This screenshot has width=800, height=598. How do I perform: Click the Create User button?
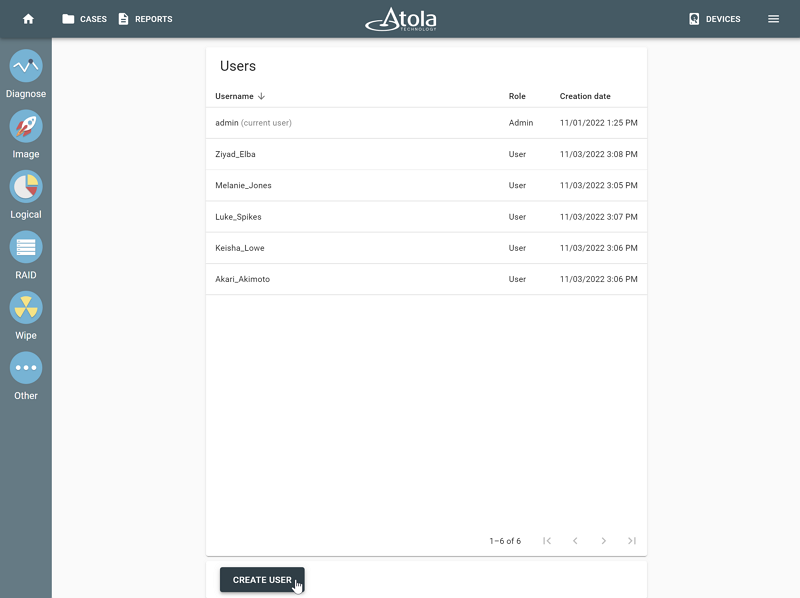[x=262, y=580]
